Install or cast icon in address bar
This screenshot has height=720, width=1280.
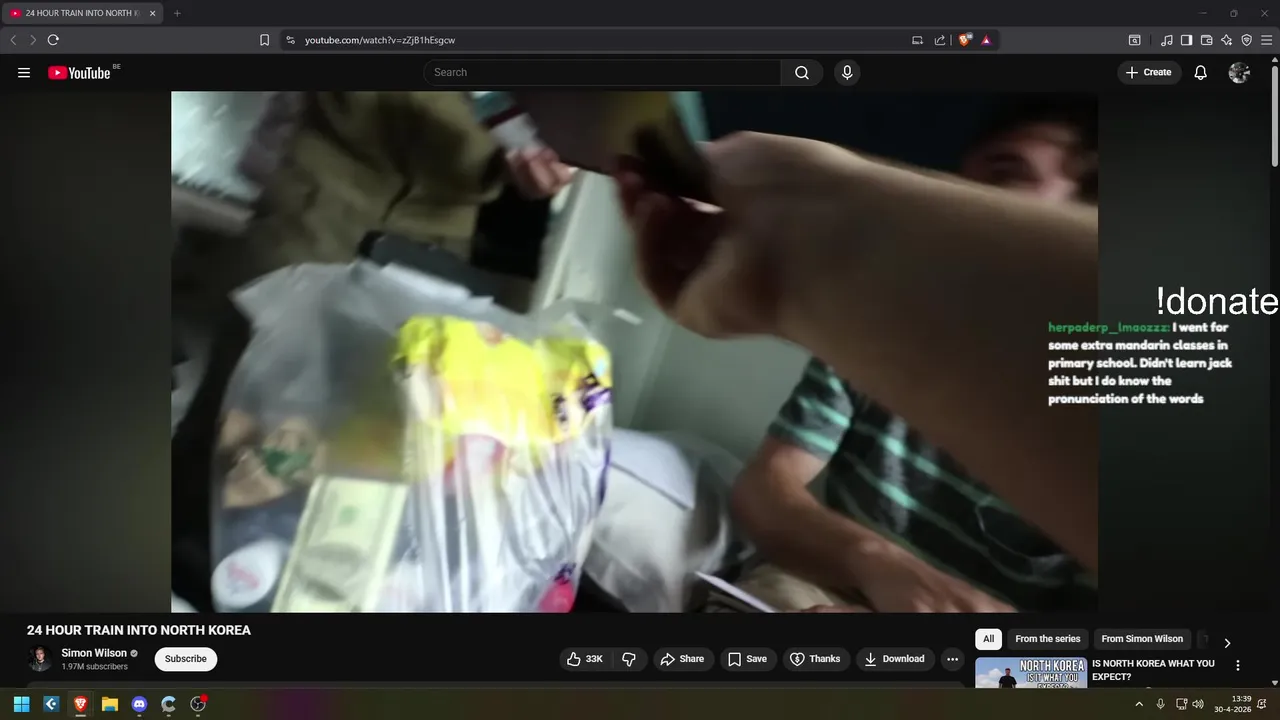coord(917,40)
